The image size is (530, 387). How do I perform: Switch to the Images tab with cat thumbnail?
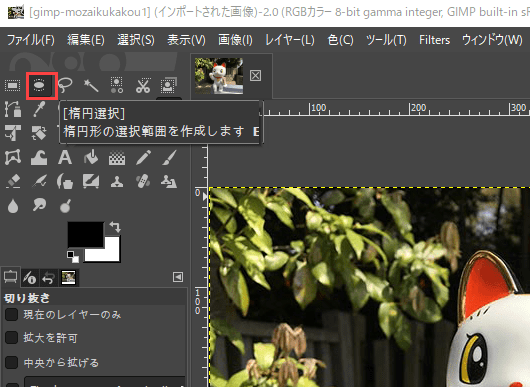[x=69, y=278]
